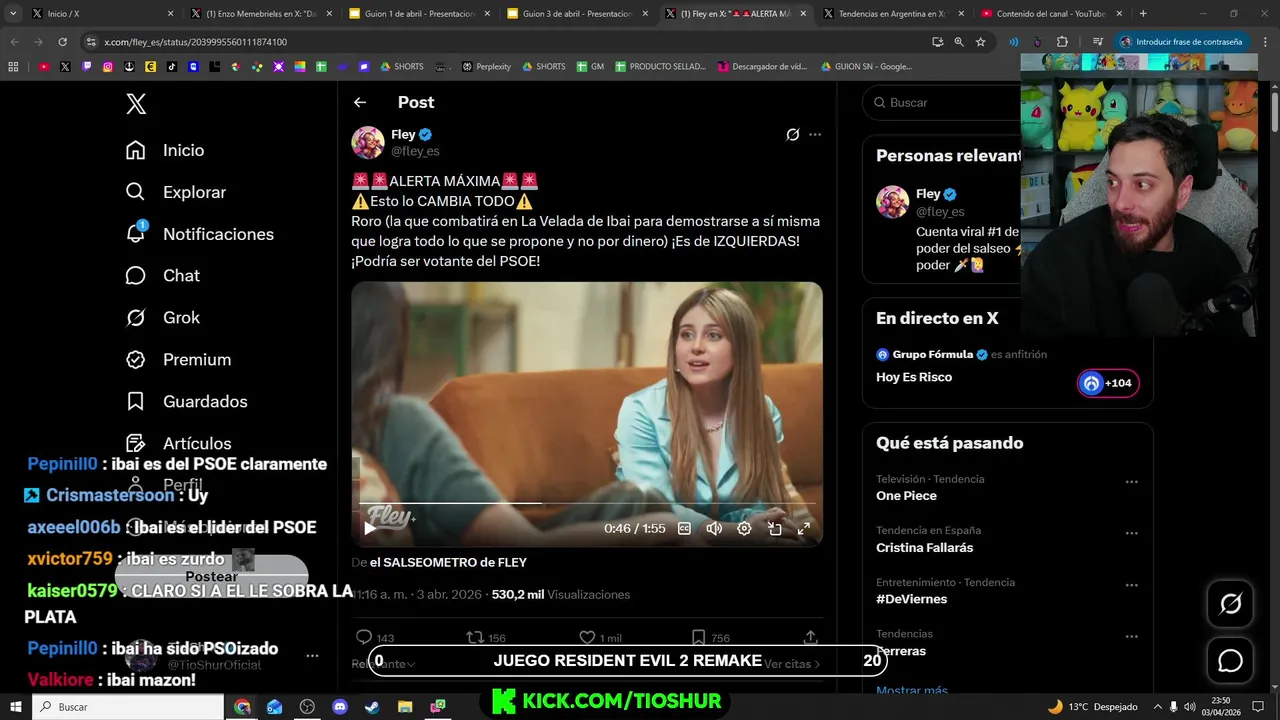
Task: Go to Inicio in X sidebar
Action: click(165, 150)
